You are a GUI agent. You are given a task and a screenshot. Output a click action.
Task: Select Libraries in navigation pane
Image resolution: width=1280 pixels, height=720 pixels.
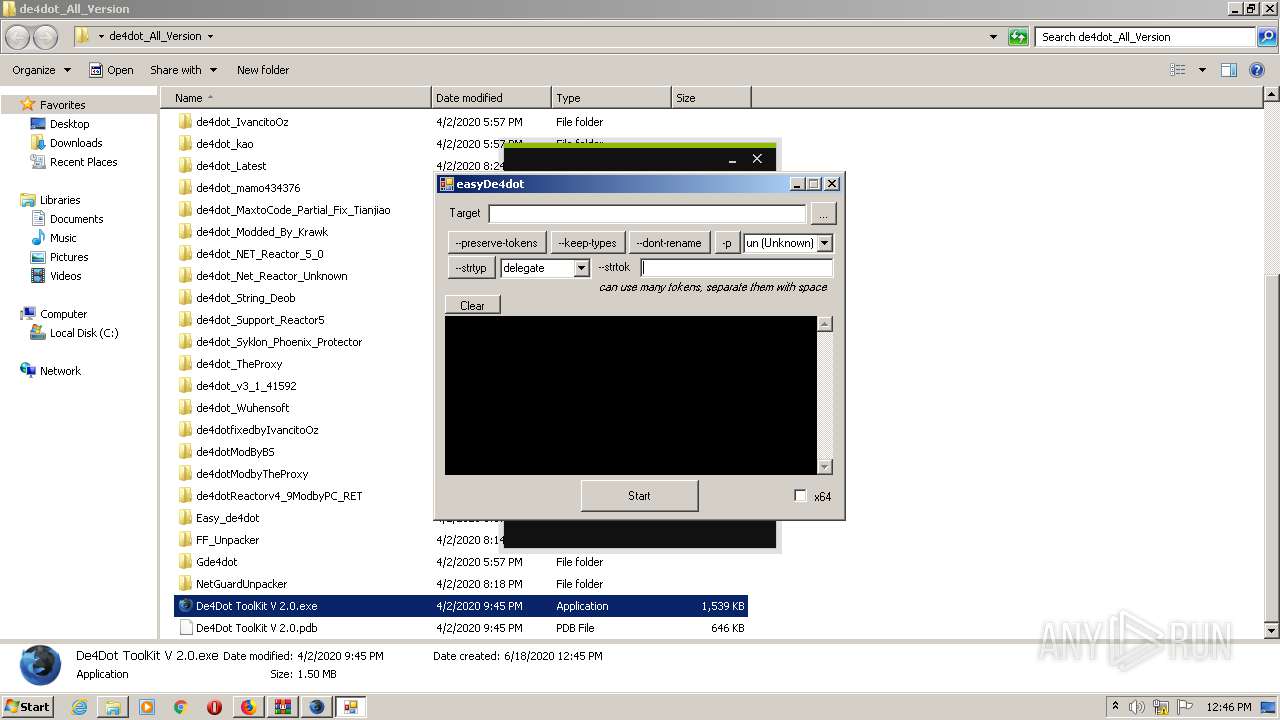(60, 200)
